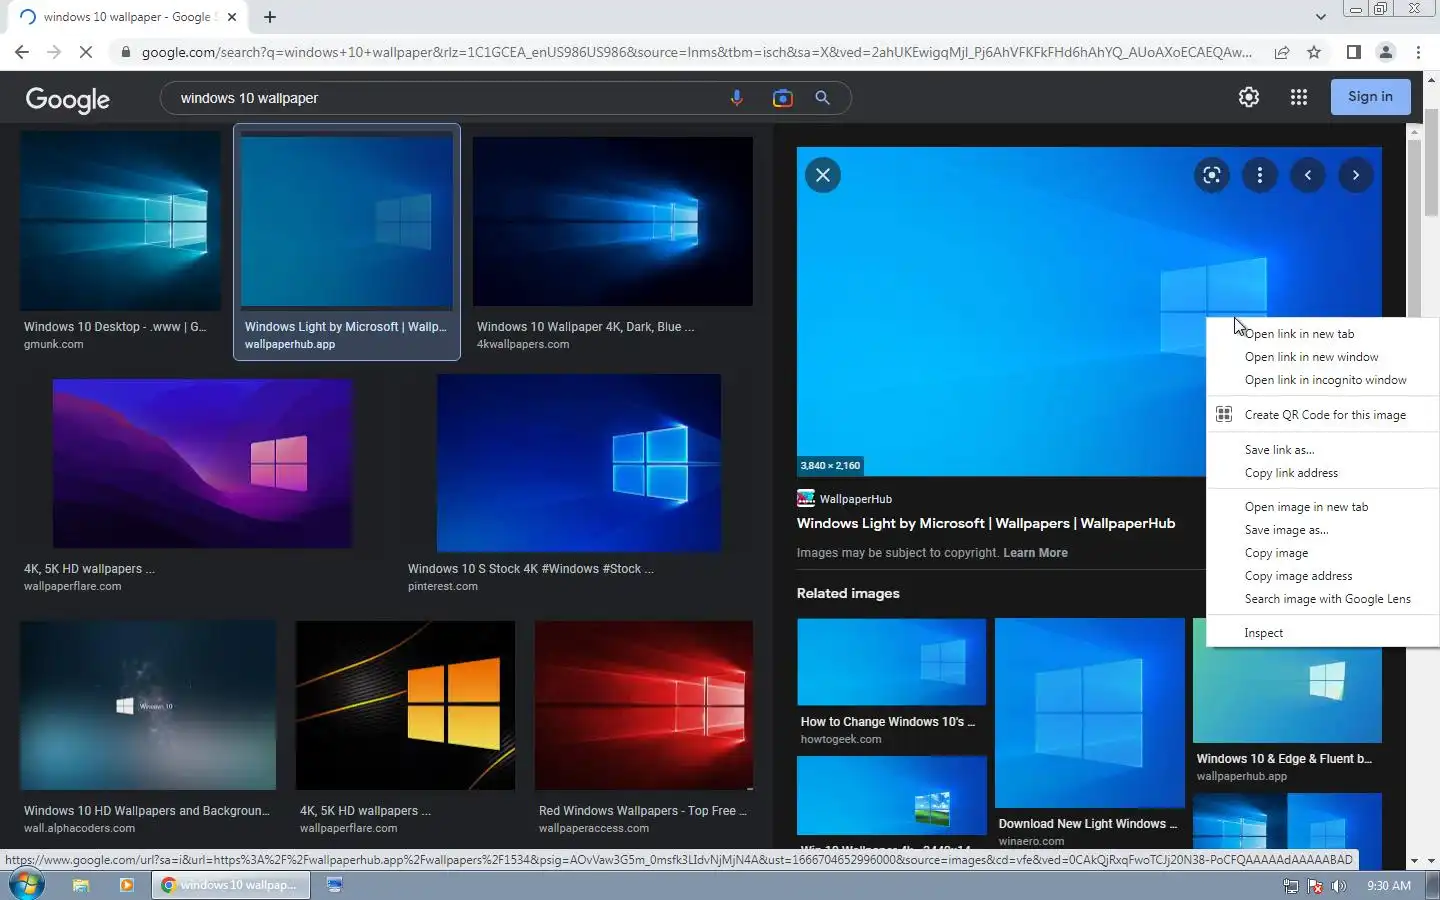Bookmark this page with the star icon
The width and height of the screenshot is (1440, 900).
(x=1314, y=52)
